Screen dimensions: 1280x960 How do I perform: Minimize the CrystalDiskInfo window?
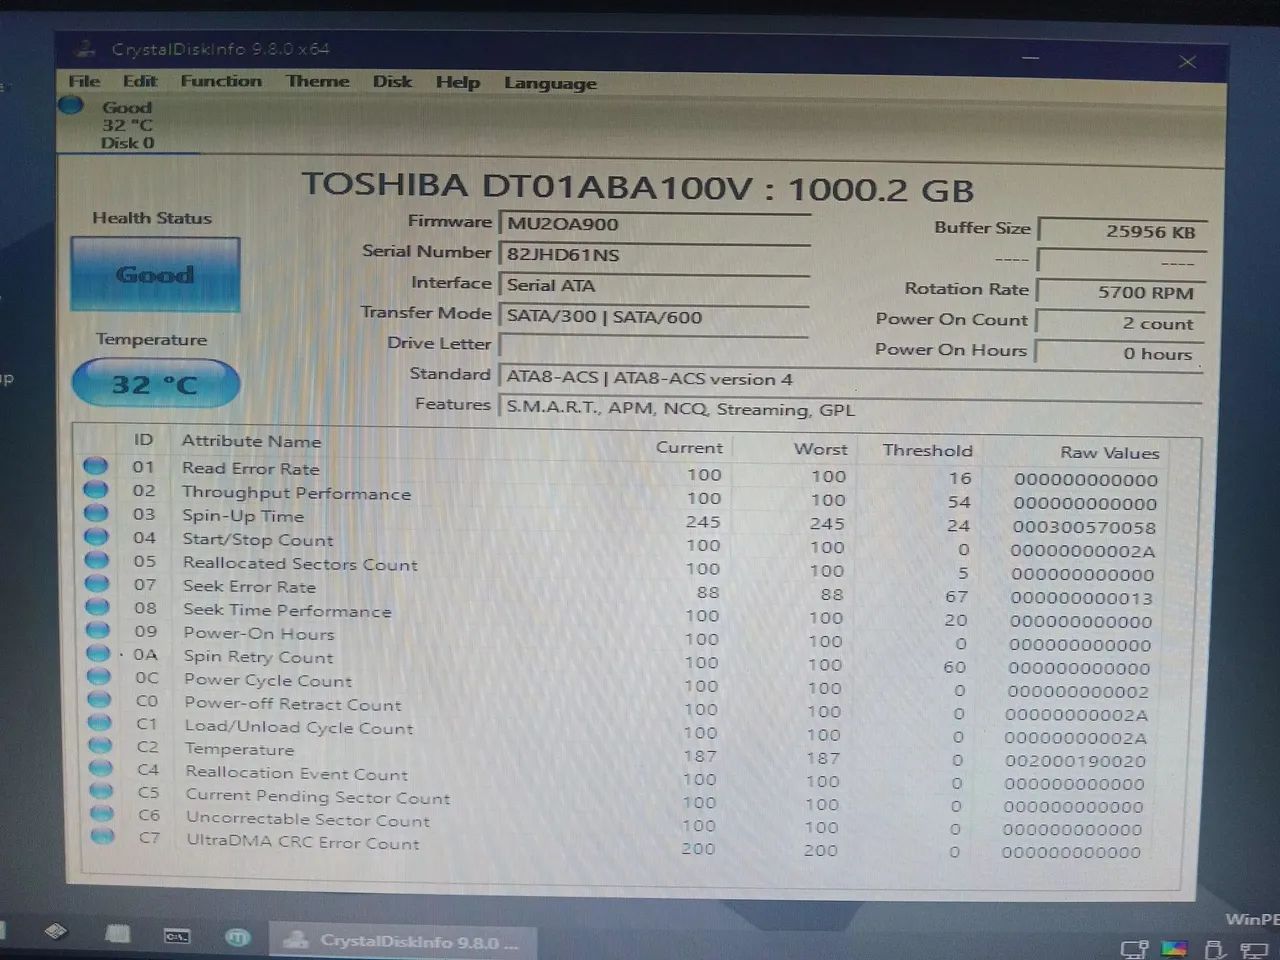1030,58
